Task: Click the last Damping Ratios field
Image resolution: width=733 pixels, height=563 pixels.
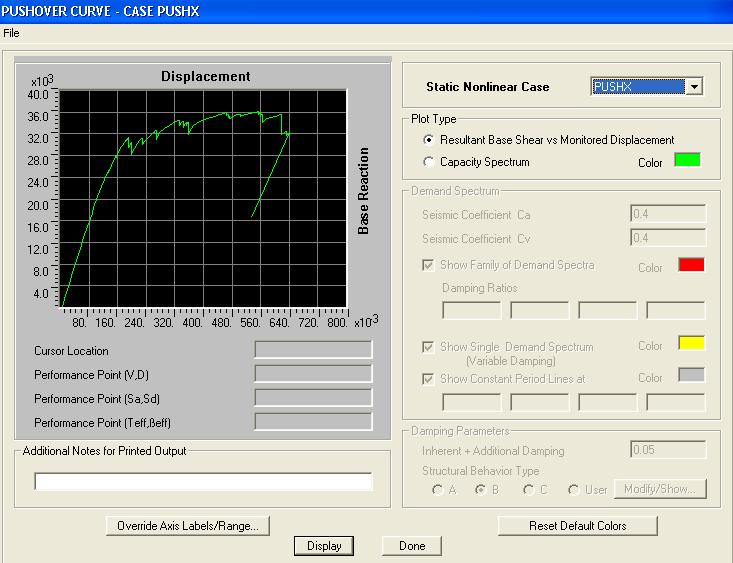Action: 676,310
